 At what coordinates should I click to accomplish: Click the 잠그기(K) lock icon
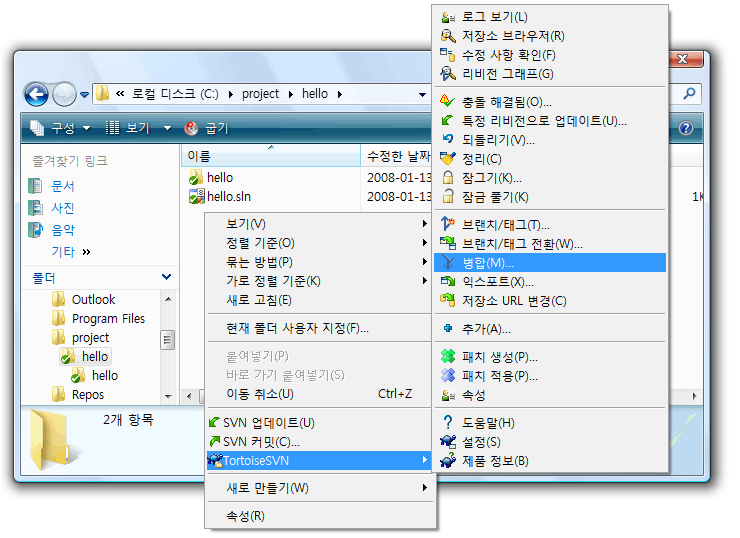[x=447, y=178]
